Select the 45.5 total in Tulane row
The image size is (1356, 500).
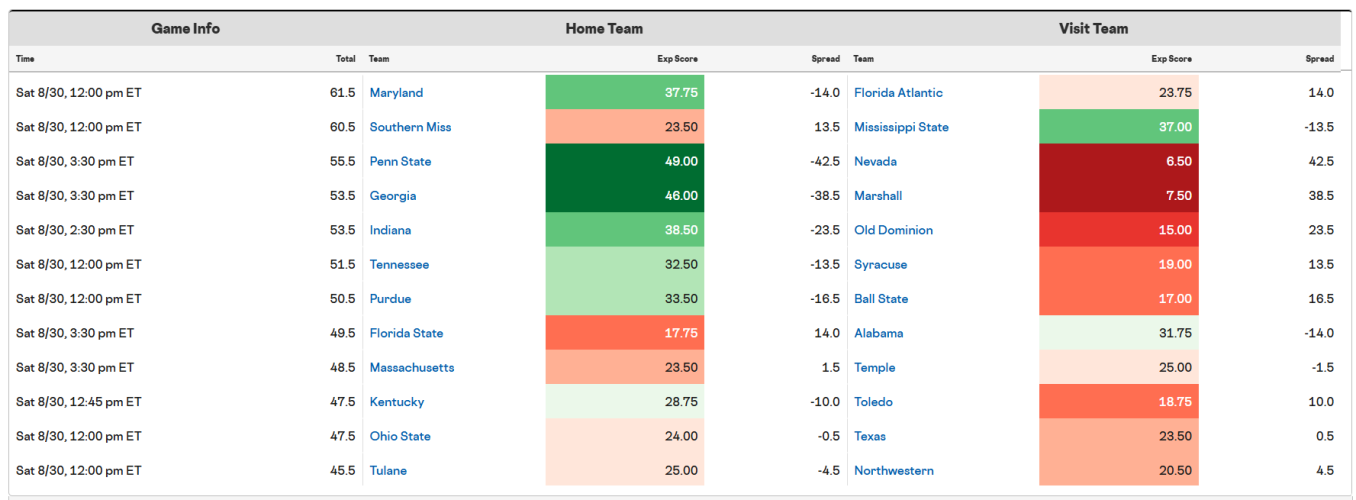(342, 470)
